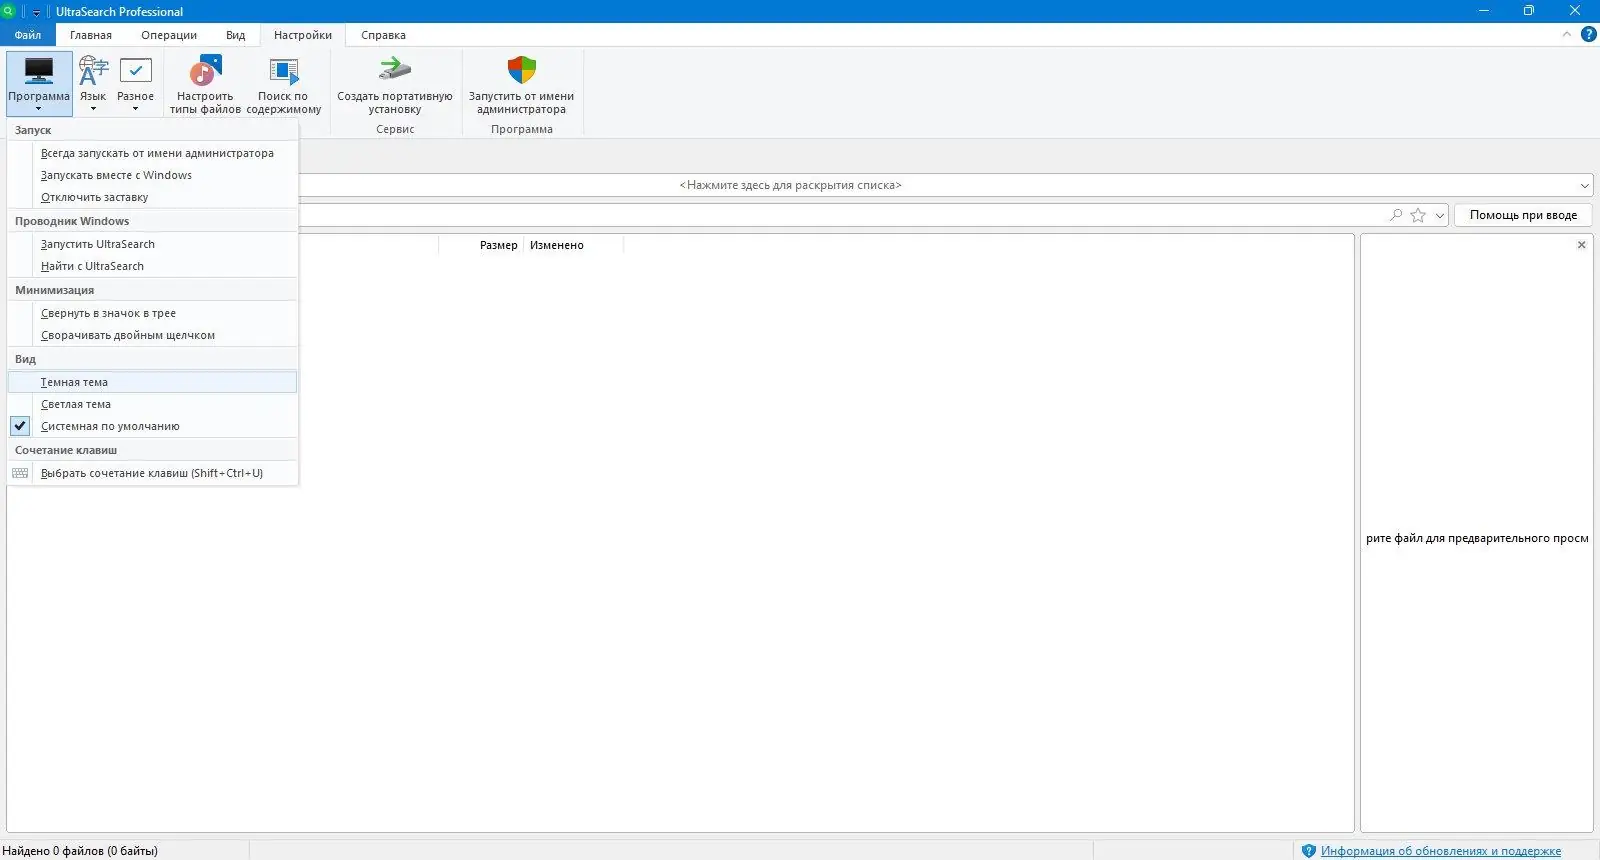Click the update info shield icon

coord(1308,851)
